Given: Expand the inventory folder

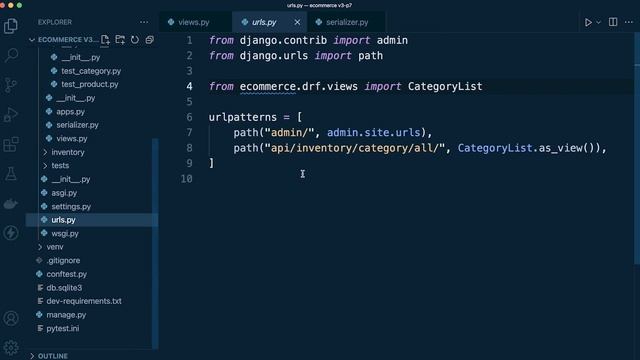Looking at the screenshot, I should tap(68, 152).
